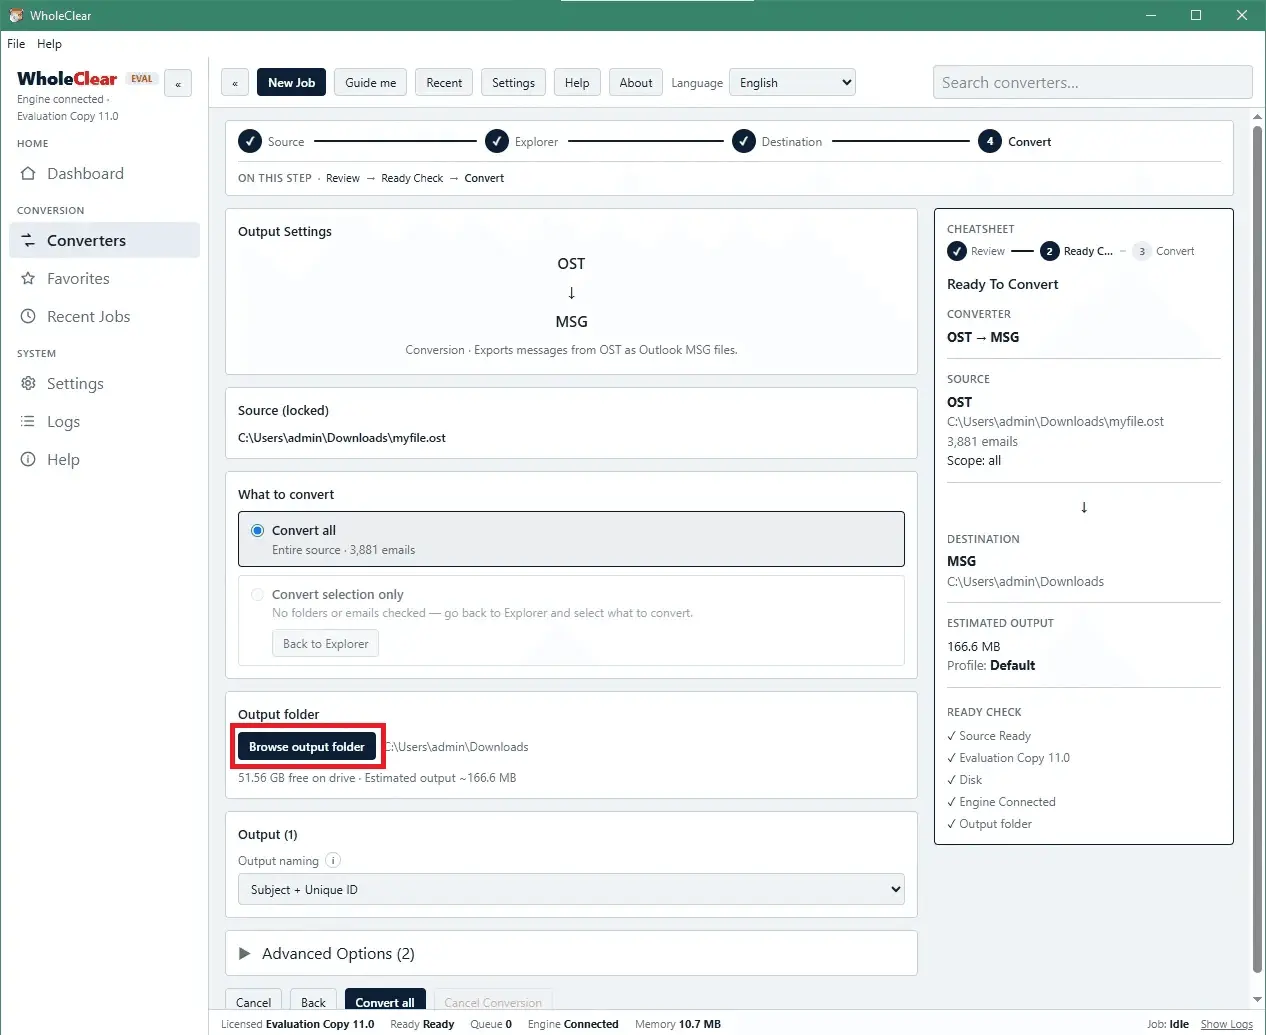
Task: Select Convert selection only radio button
Action: (258, 595)
